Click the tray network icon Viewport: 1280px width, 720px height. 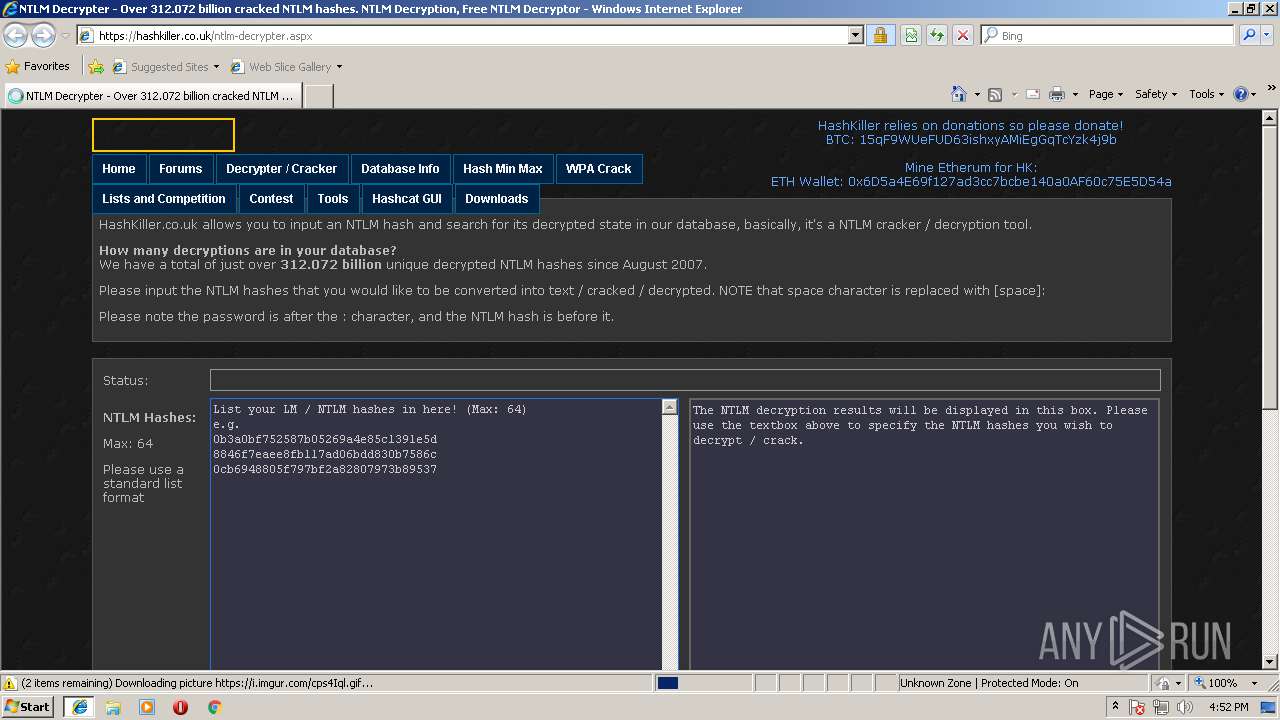point(1160,707)
